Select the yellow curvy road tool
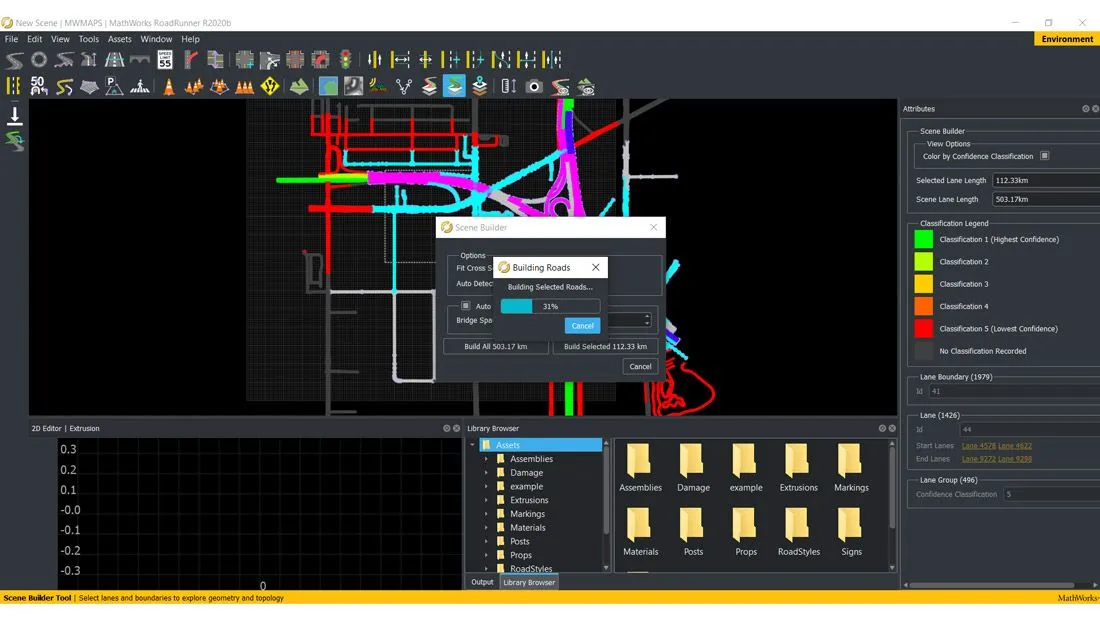The image size is (1100, 618). (x=65, y=86)
